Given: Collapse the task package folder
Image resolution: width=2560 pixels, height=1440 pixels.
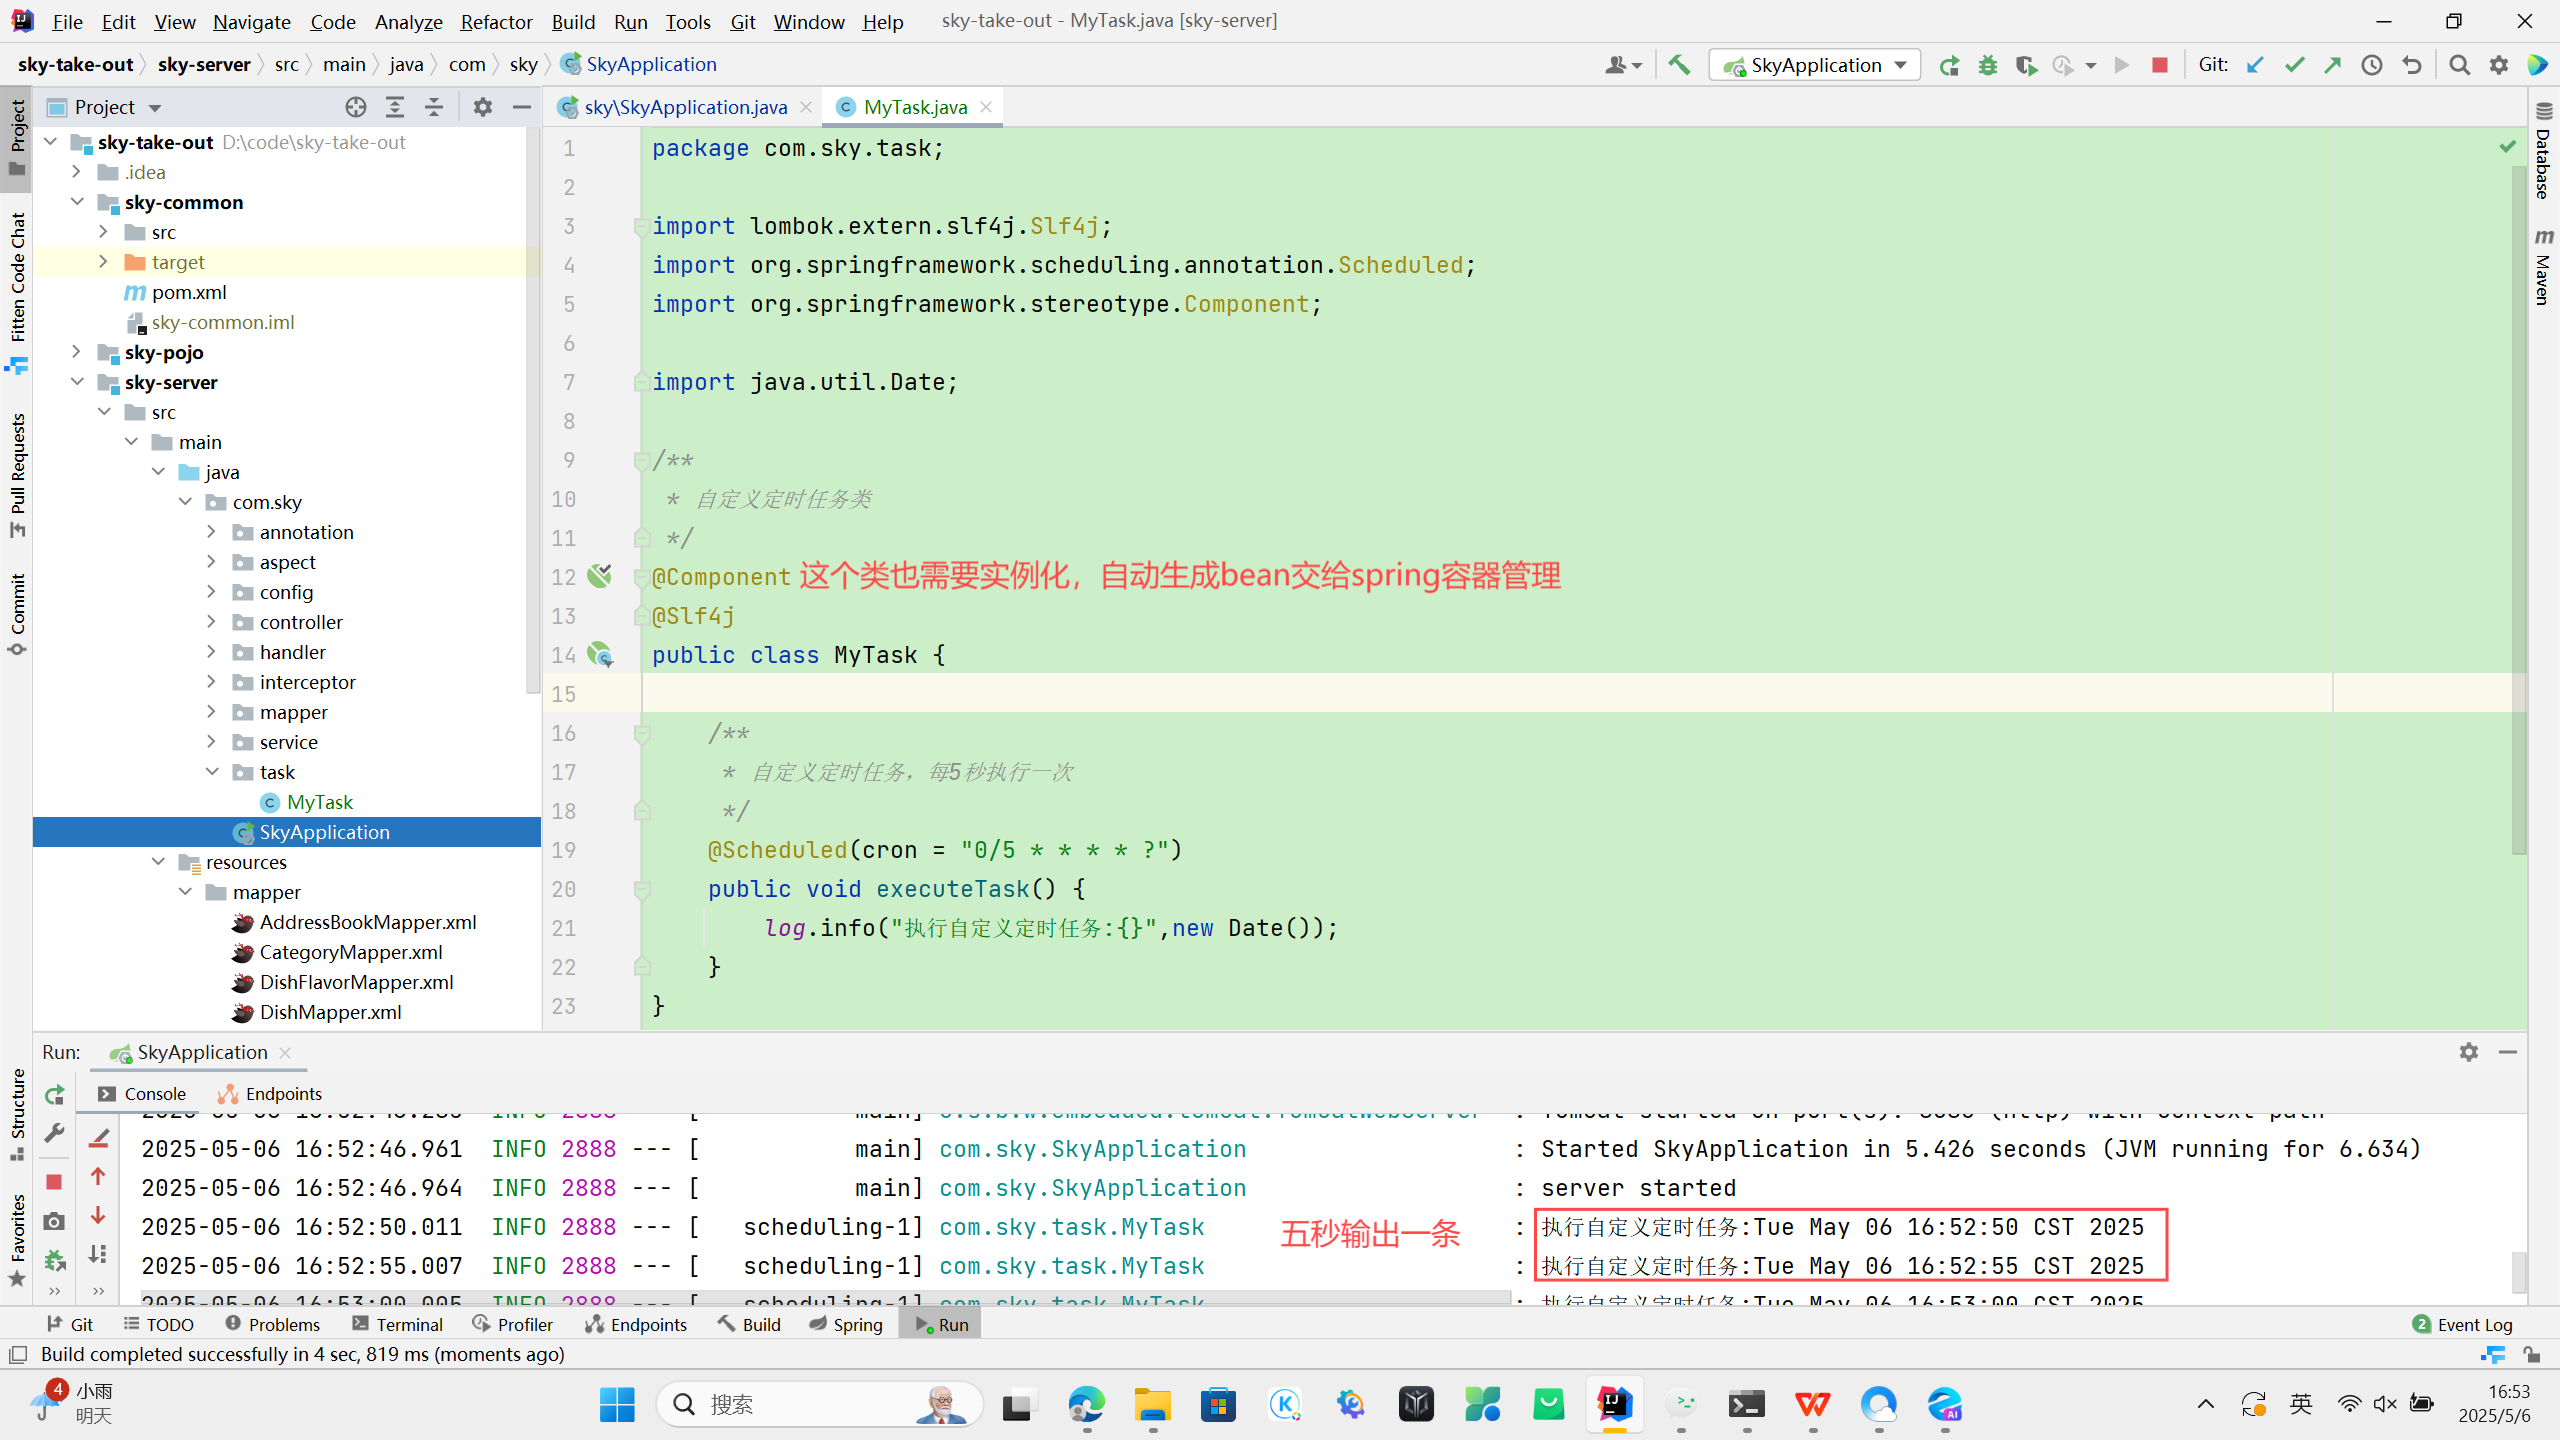Looking at the screenshot, I should tap(212, 772).
